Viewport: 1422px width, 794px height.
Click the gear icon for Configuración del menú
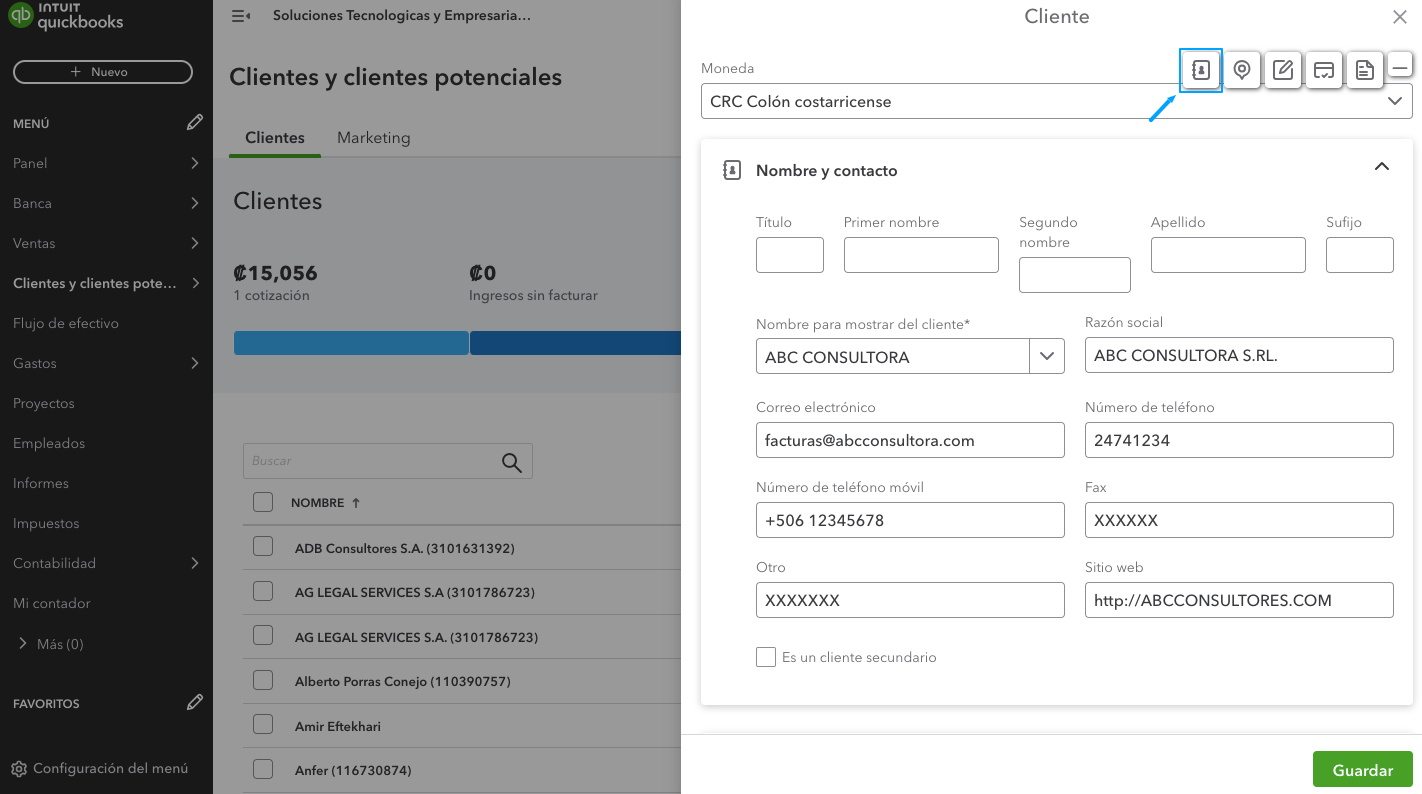coord(19,769)
